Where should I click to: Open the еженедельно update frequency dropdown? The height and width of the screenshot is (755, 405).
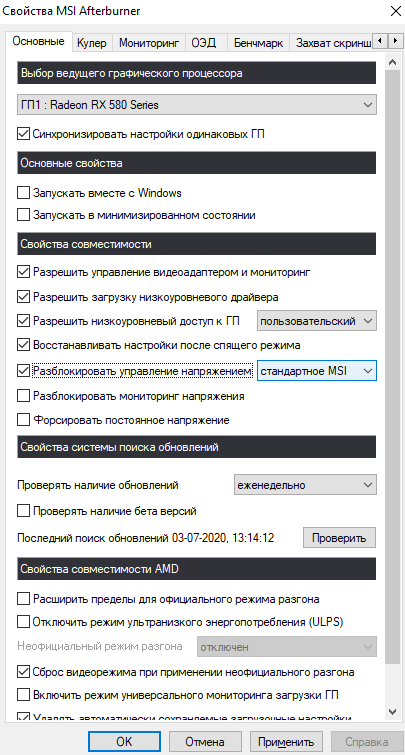(305, 485)
